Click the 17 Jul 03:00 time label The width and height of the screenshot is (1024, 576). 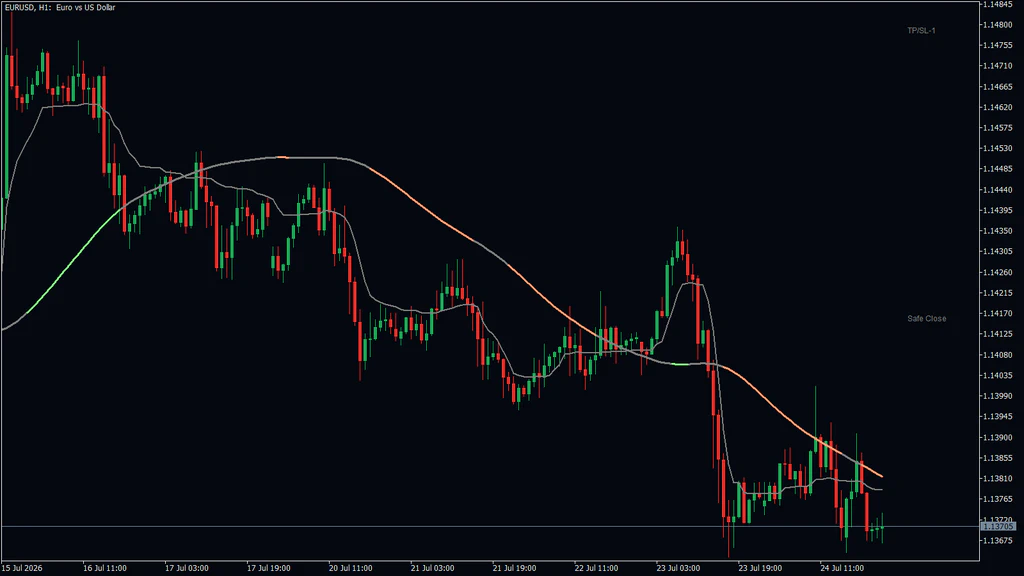coord(187,568)
